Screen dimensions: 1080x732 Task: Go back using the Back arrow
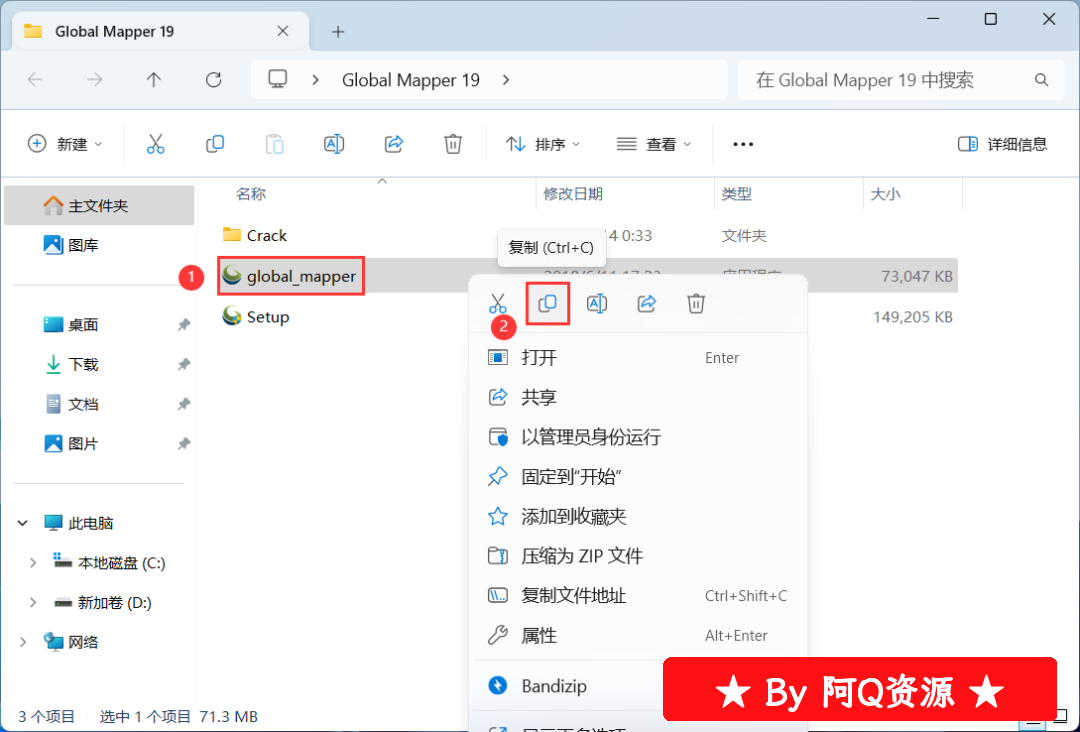click(x=35, y=80)
